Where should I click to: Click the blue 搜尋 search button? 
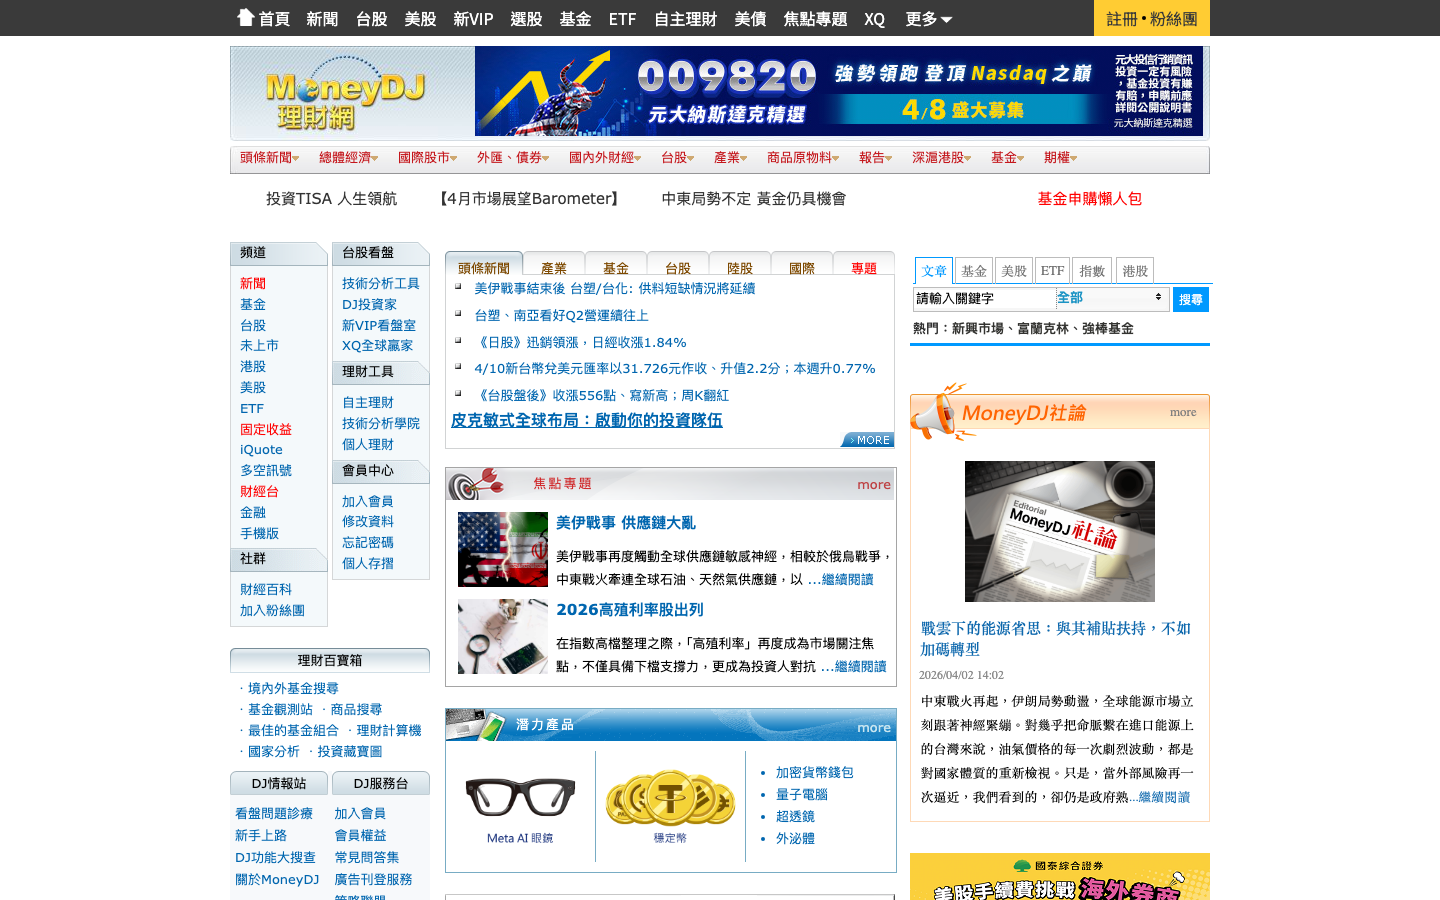[x=1190, y=299]
